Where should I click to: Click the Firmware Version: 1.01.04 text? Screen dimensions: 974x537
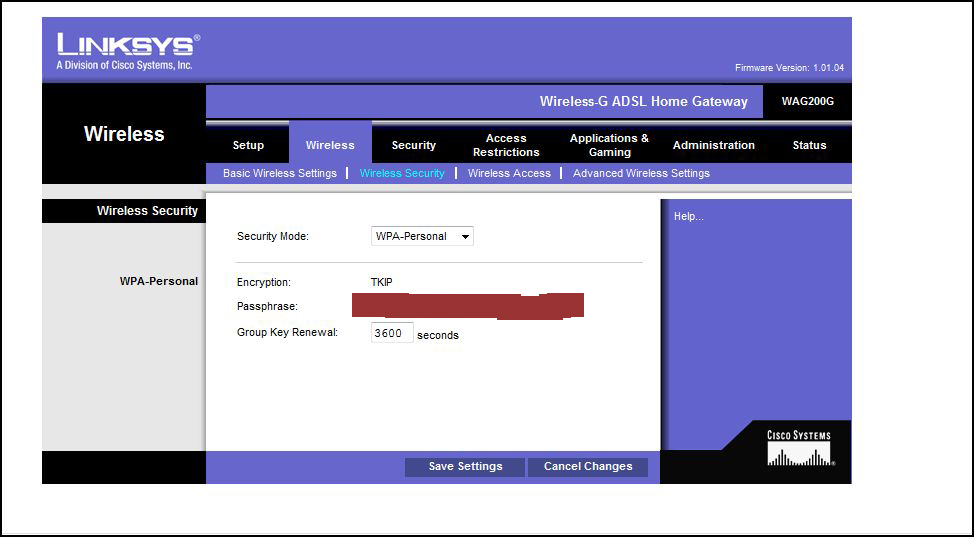[790, 68]
